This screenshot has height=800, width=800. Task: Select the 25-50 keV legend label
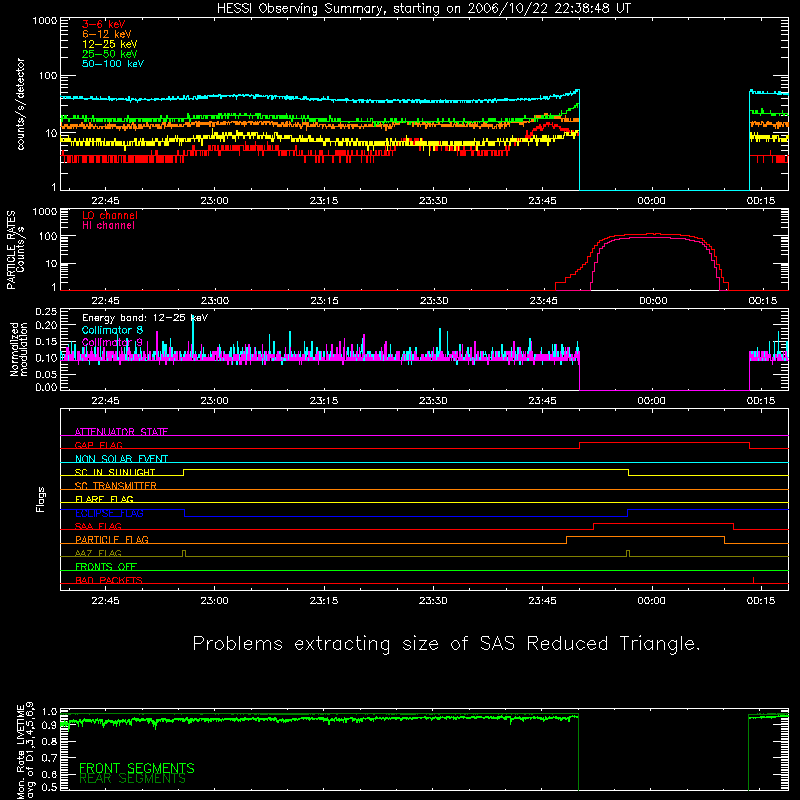(110, 54)
